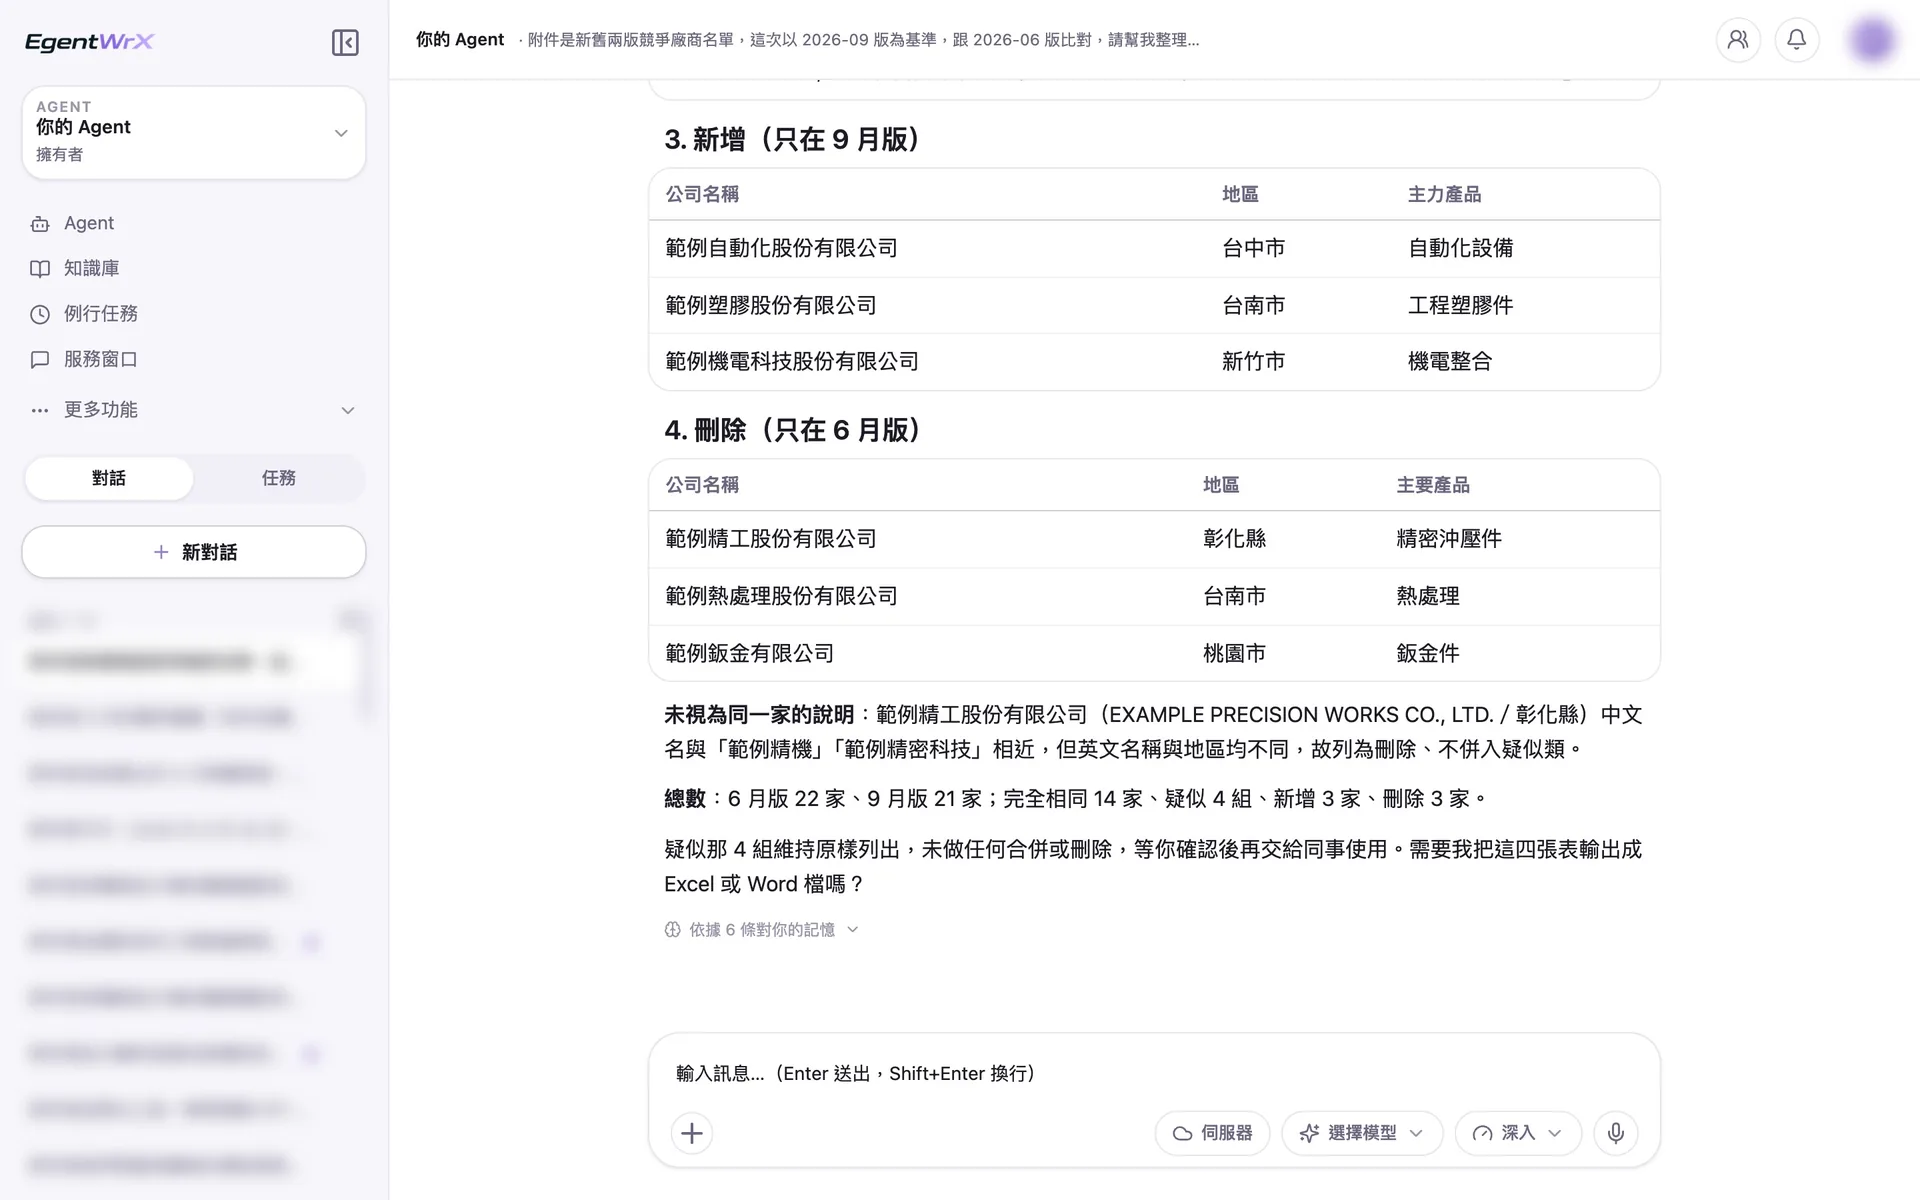
Task: Expand 依據 6 條對你的記憶
Action: pos(762,930)
